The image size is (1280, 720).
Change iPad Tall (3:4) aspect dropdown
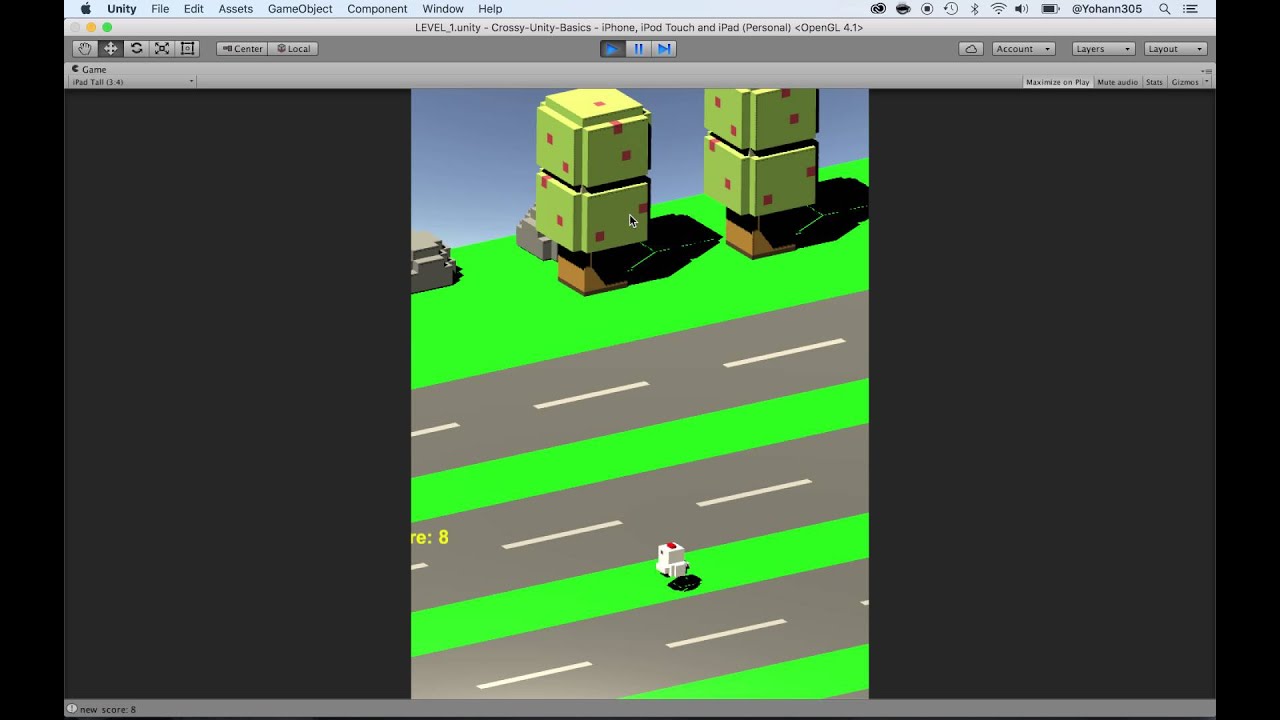click(132, 82)
